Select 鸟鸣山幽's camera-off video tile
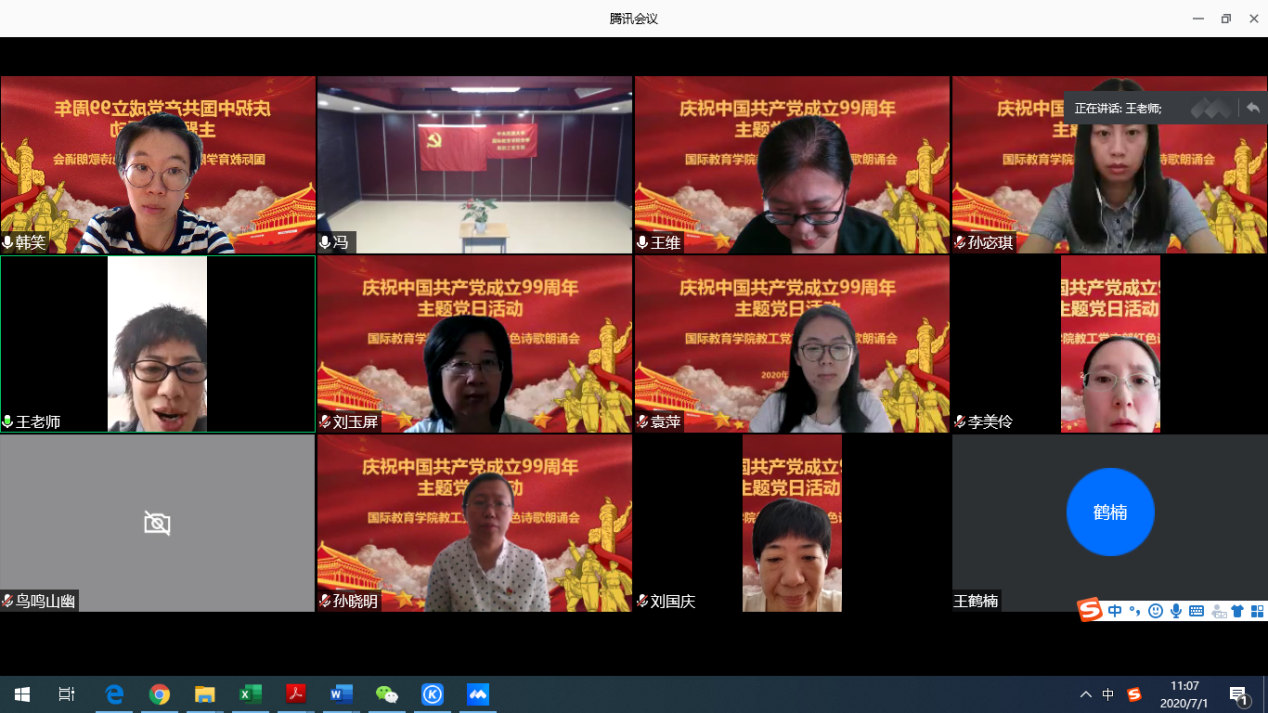1268x713 pixels. click(x=157, y=522)
